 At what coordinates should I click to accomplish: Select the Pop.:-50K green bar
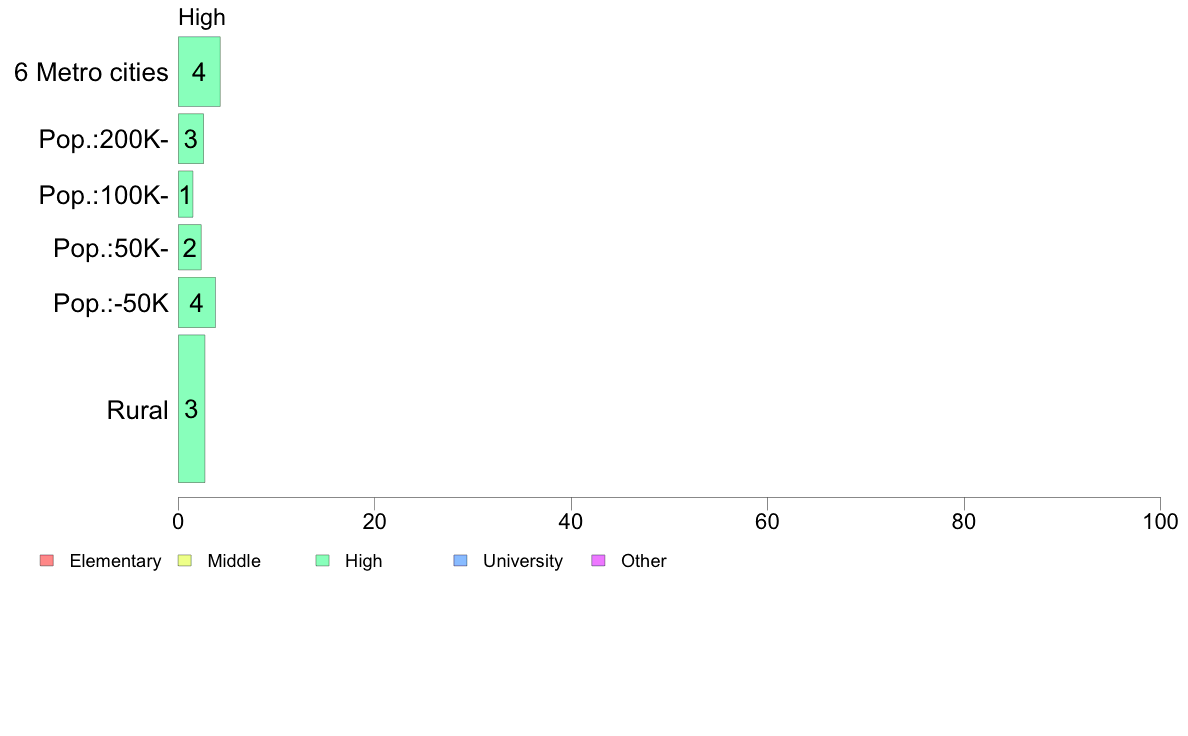pyautogui.click(x=197, y=302)
